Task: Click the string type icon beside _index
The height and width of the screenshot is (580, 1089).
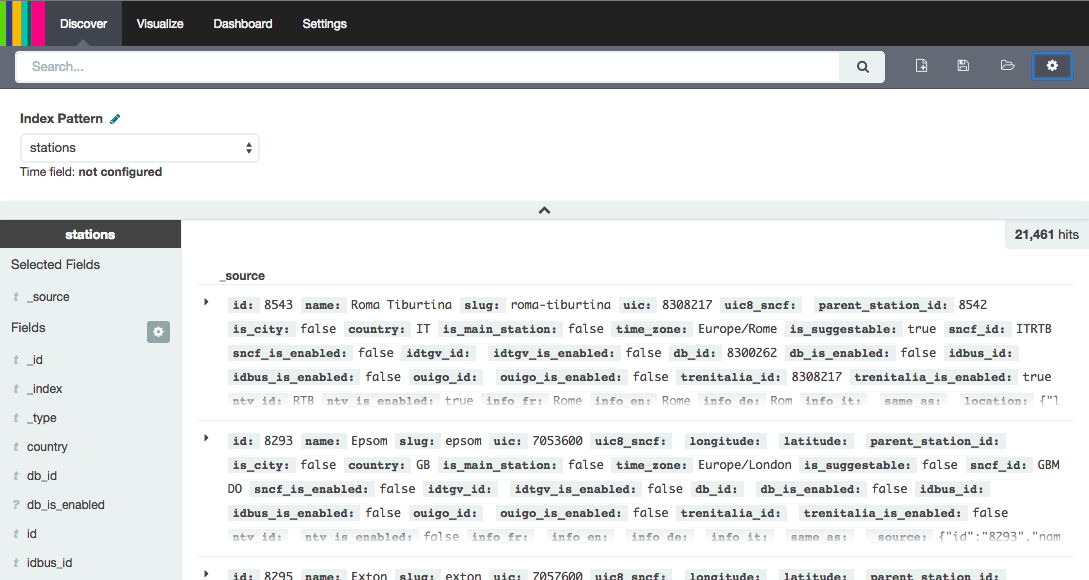Action: (16, 389)
